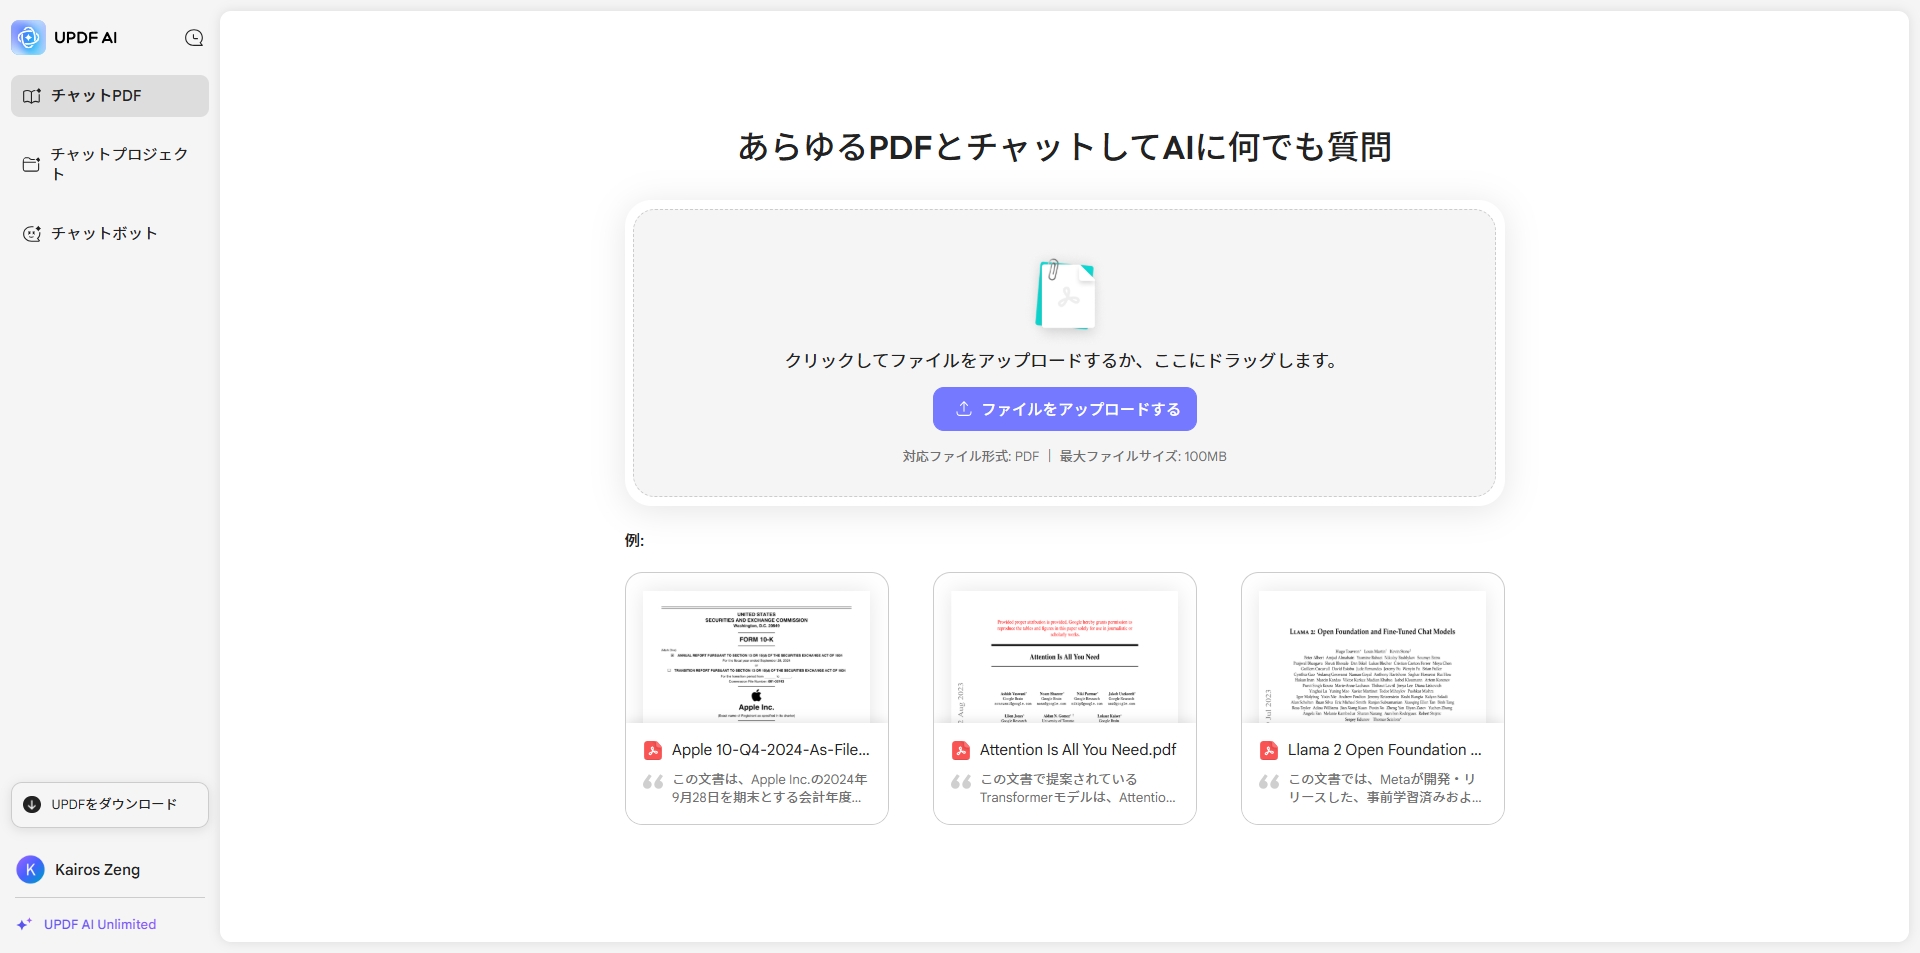Open チャットボット in sidebar
This screenshot has height=953, width=1920.
pyautogui.click(x=110, y=234)
